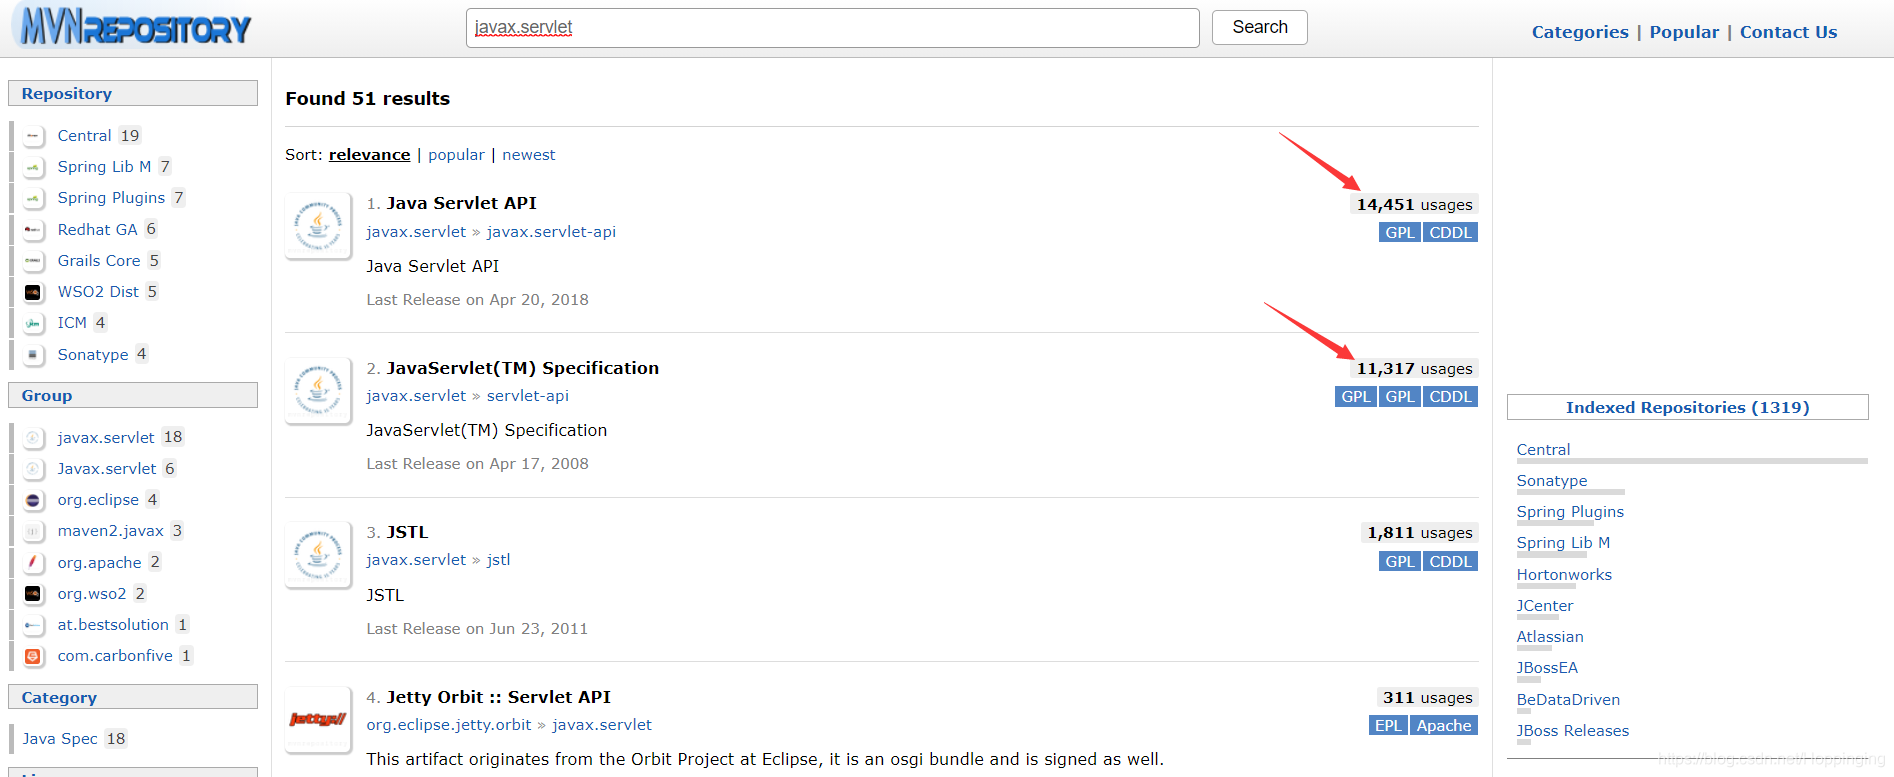Click the servlet-api artifact link
Image resolution: width=1894 pixels, height=777 pixels.
[528, 396]
